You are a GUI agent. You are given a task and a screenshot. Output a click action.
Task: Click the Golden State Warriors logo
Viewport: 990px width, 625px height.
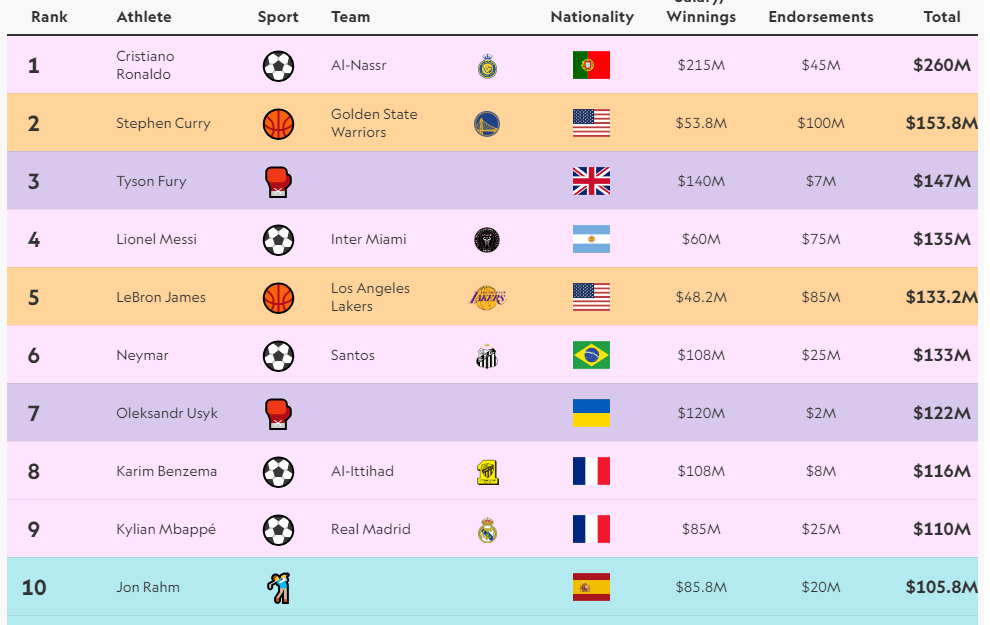(x=487, y=124)
